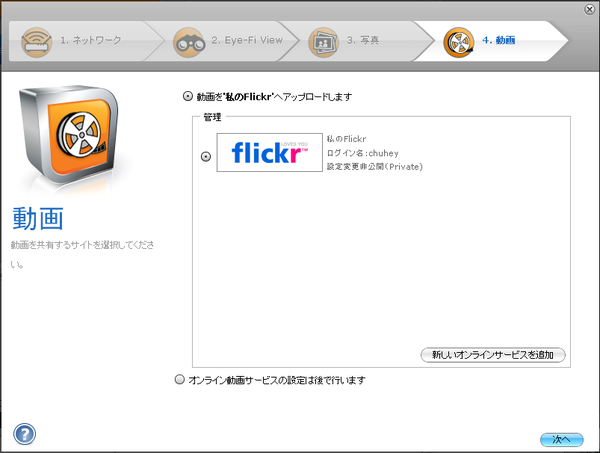Screen dimensions: 600x453
Task: Click the 管理 group label
Action: 212,117
